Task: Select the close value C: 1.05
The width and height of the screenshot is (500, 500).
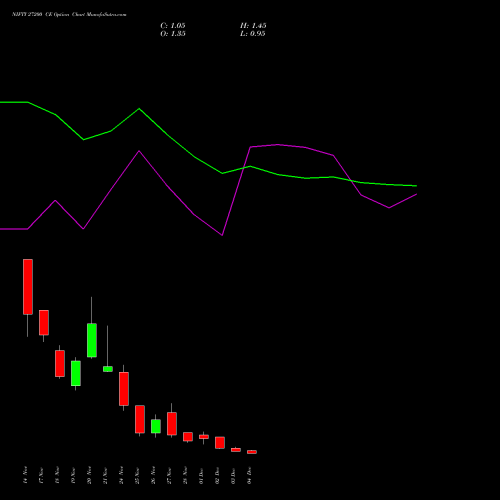Action: coord(173,26)
